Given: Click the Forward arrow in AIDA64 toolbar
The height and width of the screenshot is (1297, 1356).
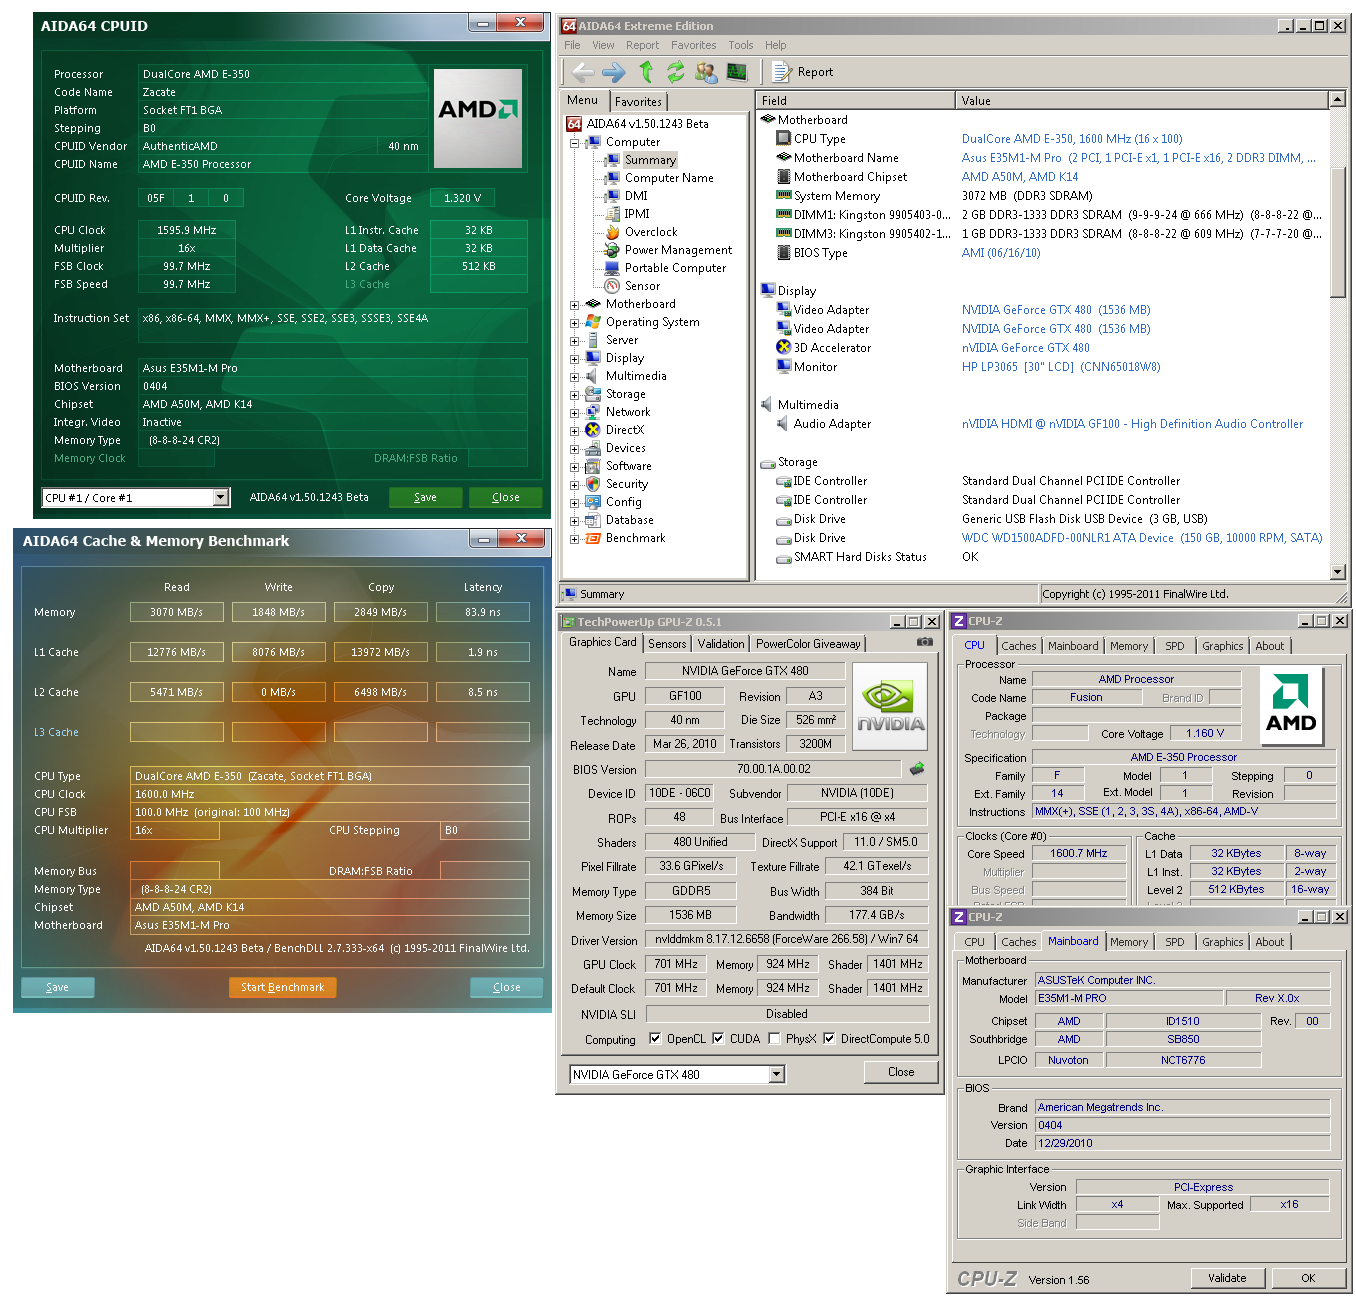Looking at the screenshot, I should pos(614,72).
